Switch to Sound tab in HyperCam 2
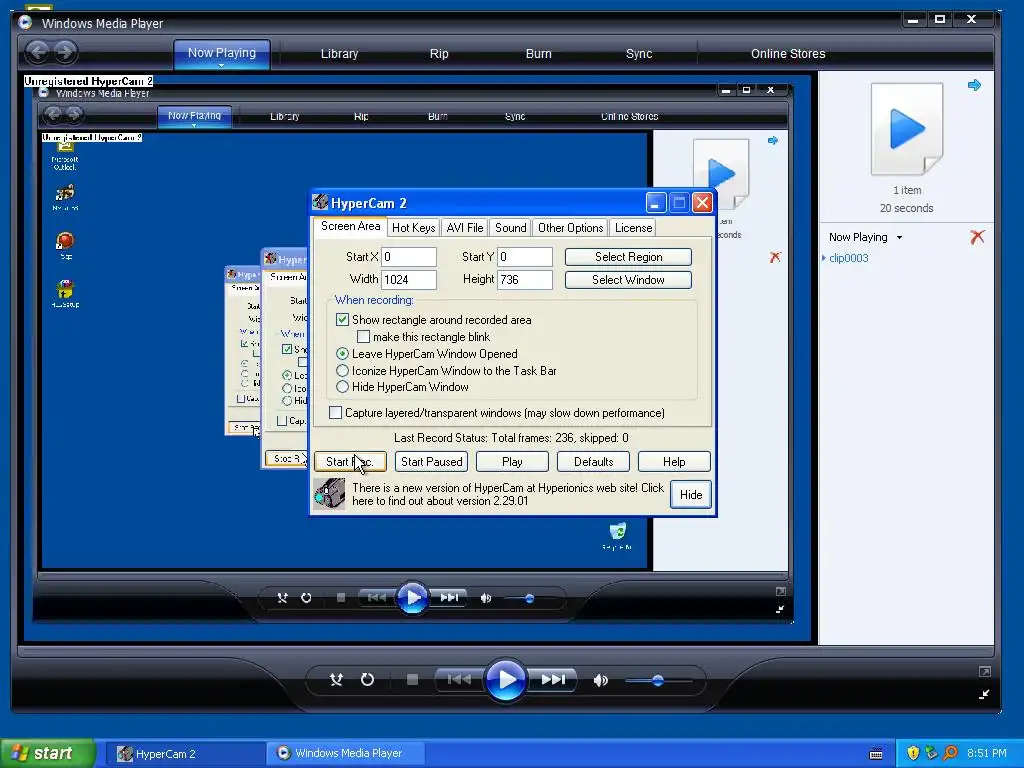 coord(510,228)
